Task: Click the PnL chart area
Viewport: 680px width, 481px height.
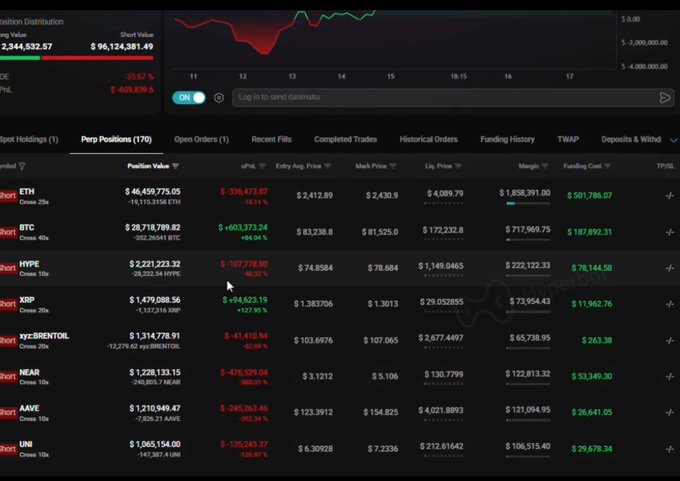Action: (x=394, y=39)
